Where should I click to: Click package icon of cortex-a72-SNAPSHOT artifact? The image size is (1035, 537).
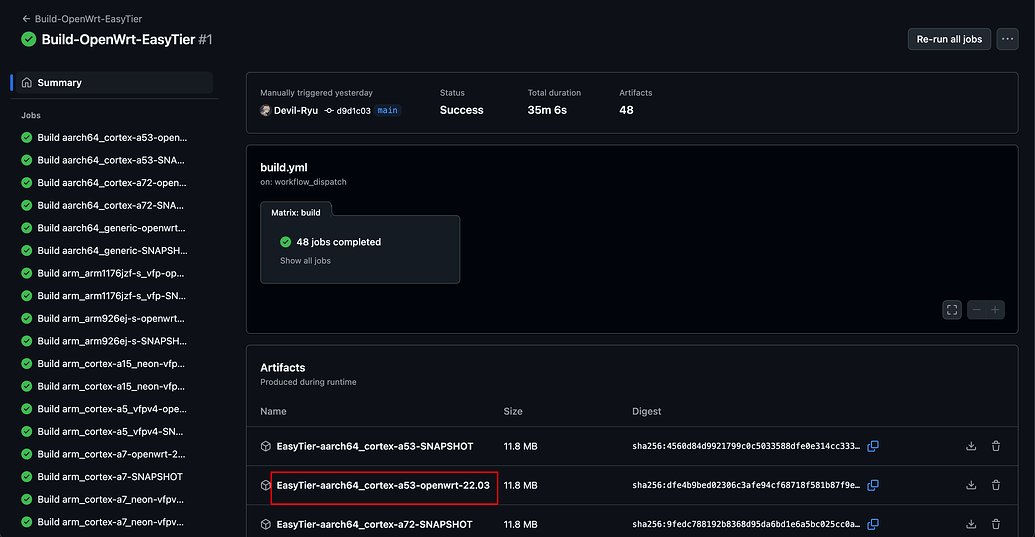265,524
